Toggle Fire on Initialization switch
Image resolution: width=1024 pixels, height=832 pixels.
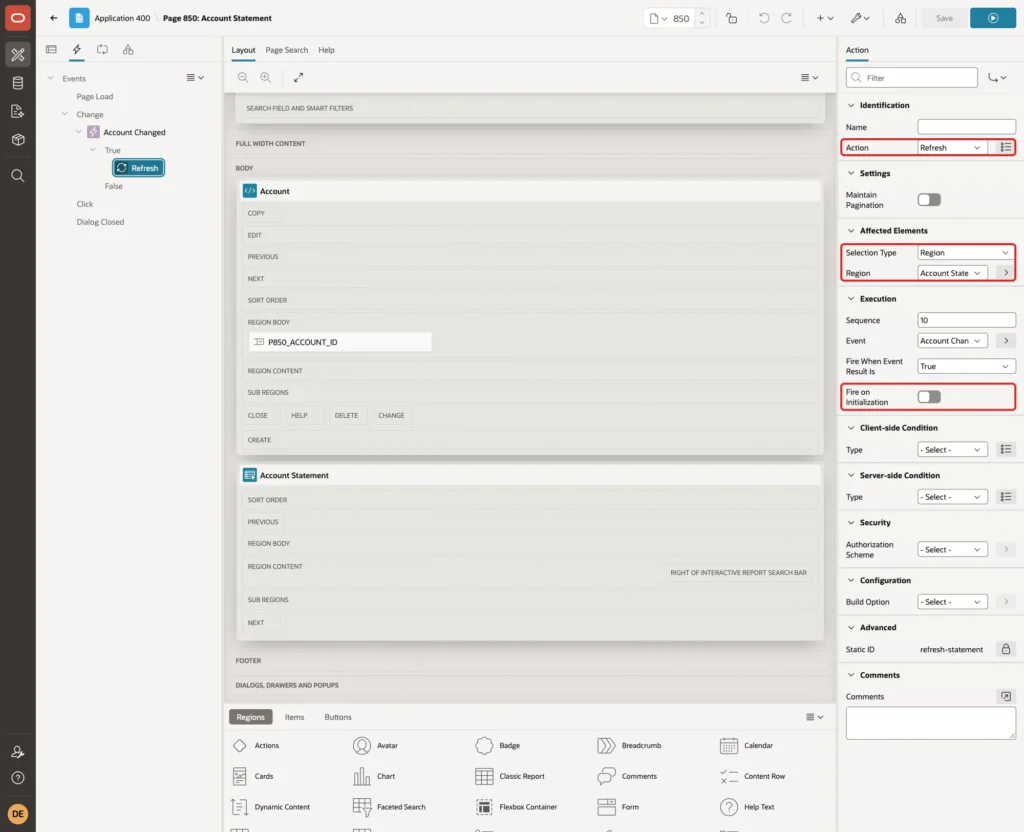(929, 397)
